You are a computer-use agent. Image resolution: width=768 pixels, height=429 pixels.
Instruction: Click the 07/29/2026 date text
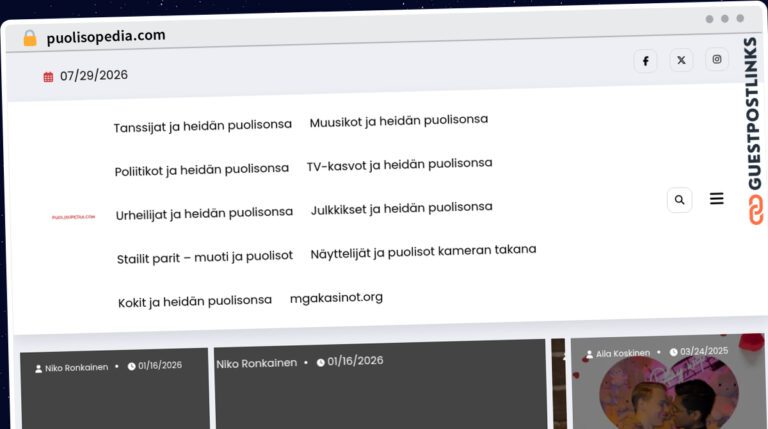pos(94,75)
